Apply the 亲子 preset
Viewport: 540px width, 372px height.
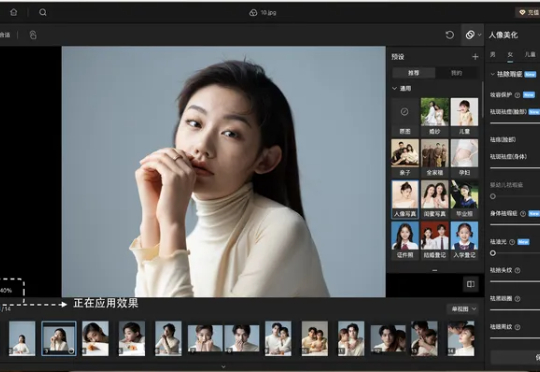tap(405, 158)
